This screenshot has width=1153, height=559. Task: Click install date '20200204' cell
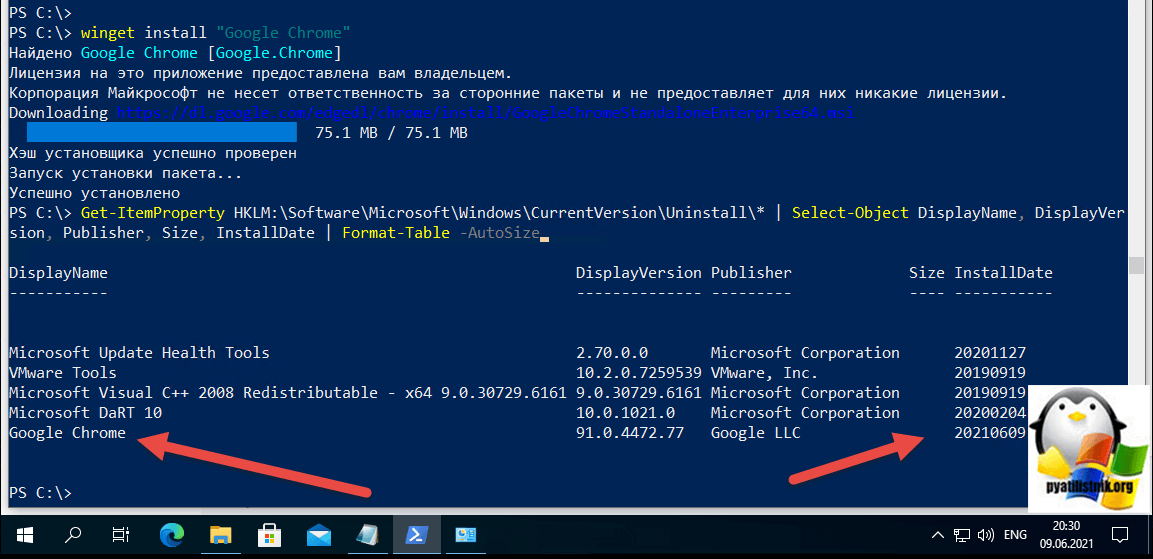pyautogui.click(x=990, y=413)
